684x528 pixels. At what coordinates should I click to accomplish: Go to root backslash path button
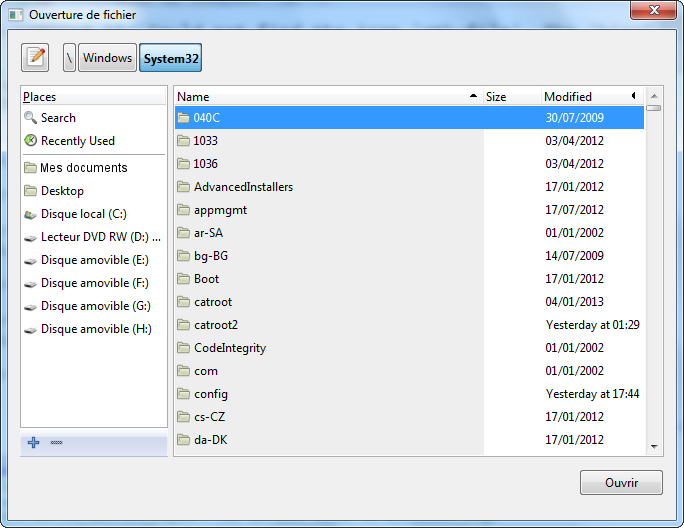(69, 58)
